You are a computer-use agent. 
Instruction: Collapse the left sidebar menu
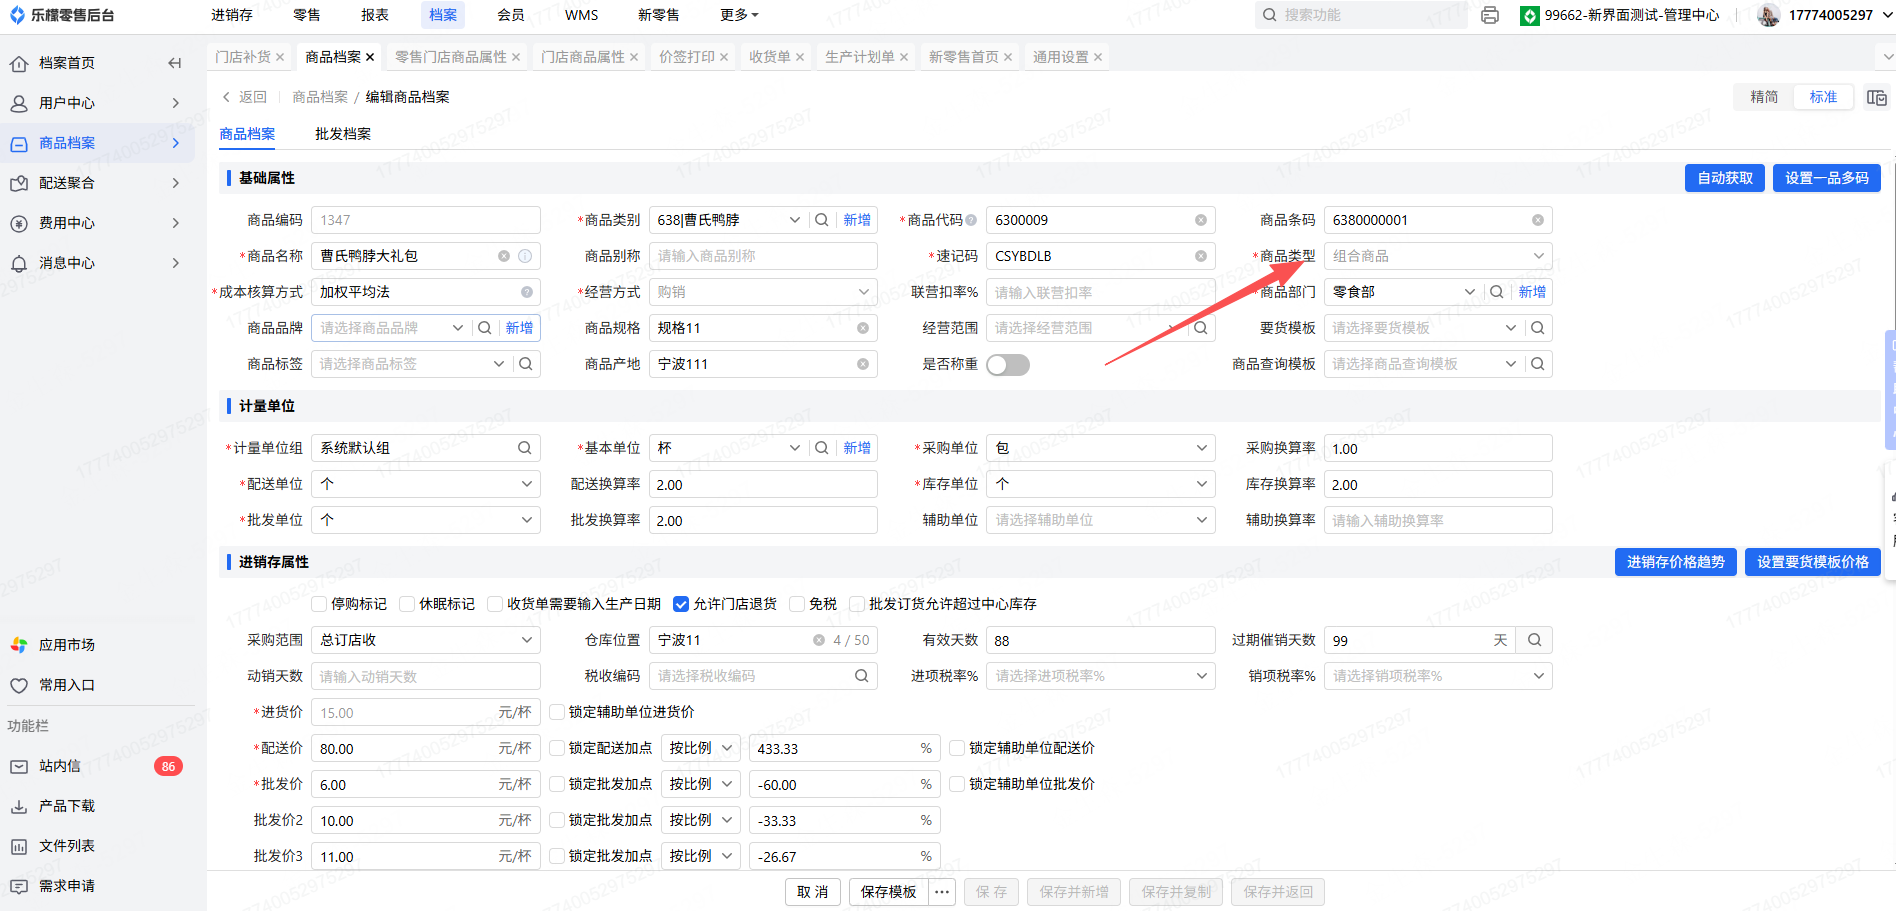(175, 63)
